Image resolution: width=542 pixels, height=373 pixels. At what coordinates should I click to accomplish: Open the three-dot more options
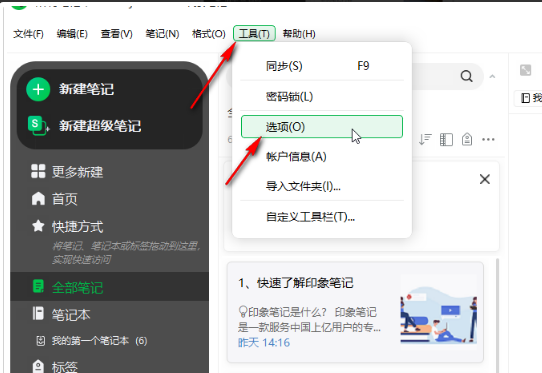(x=488, y=140)
